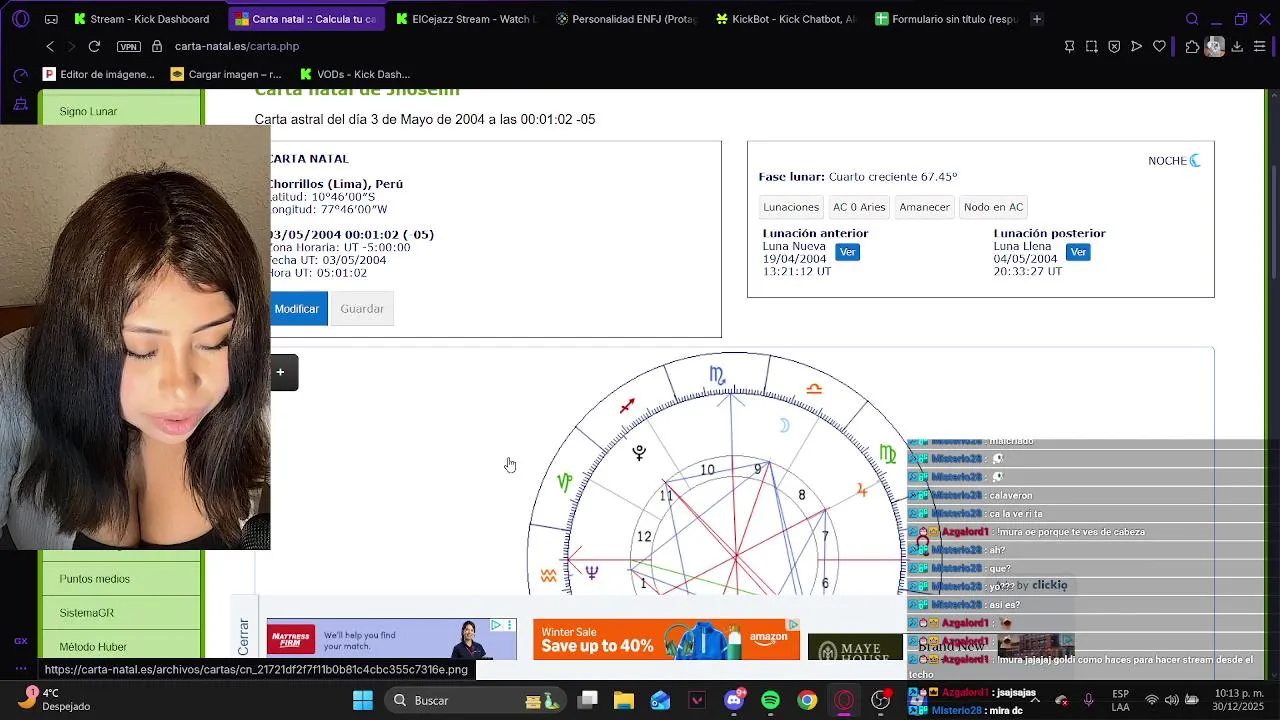This screenshot has width=1280, height=720.
Task: Click the address bar URL carta-natal.es/carta.php
Action: (237, 46)
